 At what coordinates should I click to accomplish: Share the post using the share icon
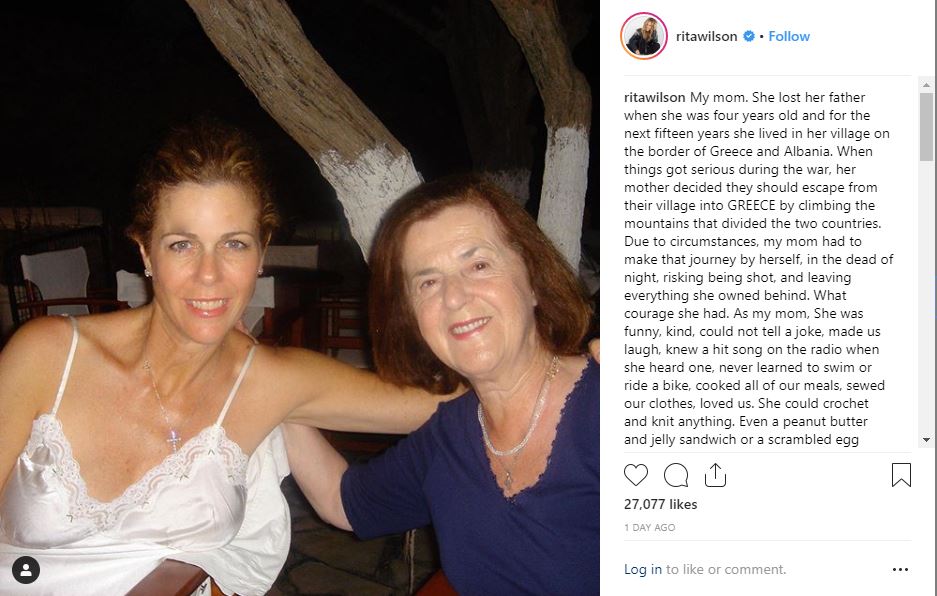[715, 474]
